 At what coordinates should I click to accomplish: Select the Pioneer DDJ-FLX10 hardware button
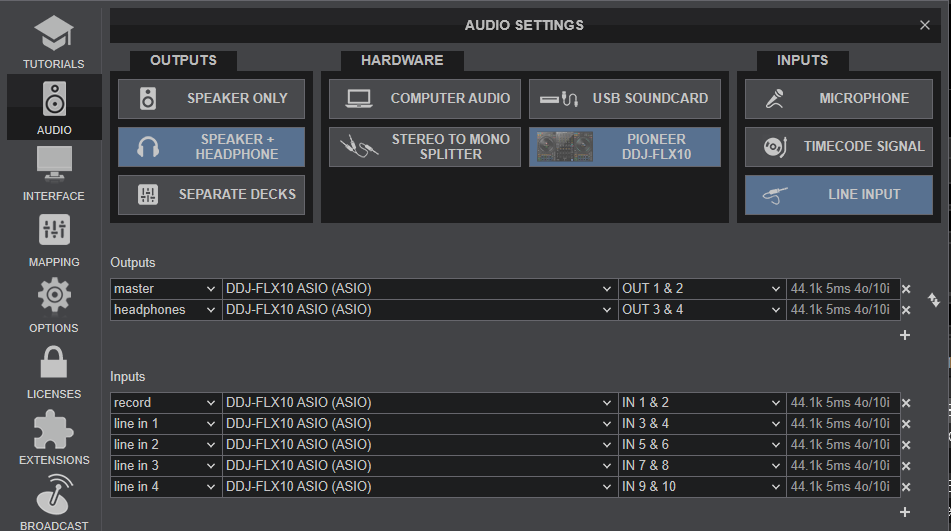624,147
